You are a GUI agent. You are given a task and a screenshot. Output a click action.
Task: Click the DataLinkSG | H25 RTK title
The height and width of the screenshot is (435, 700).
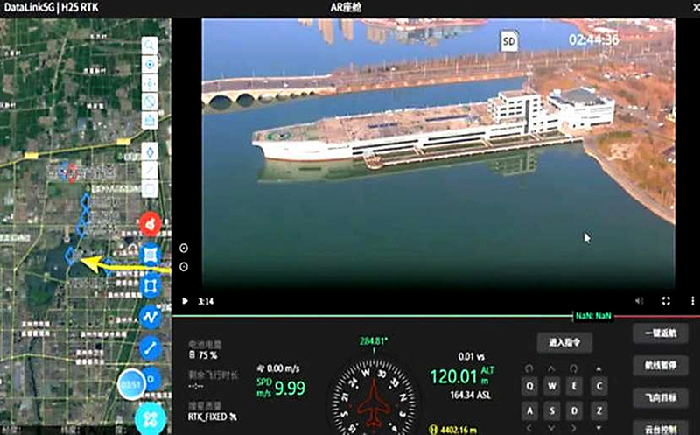pyautogui.click(x=51, y=8)
